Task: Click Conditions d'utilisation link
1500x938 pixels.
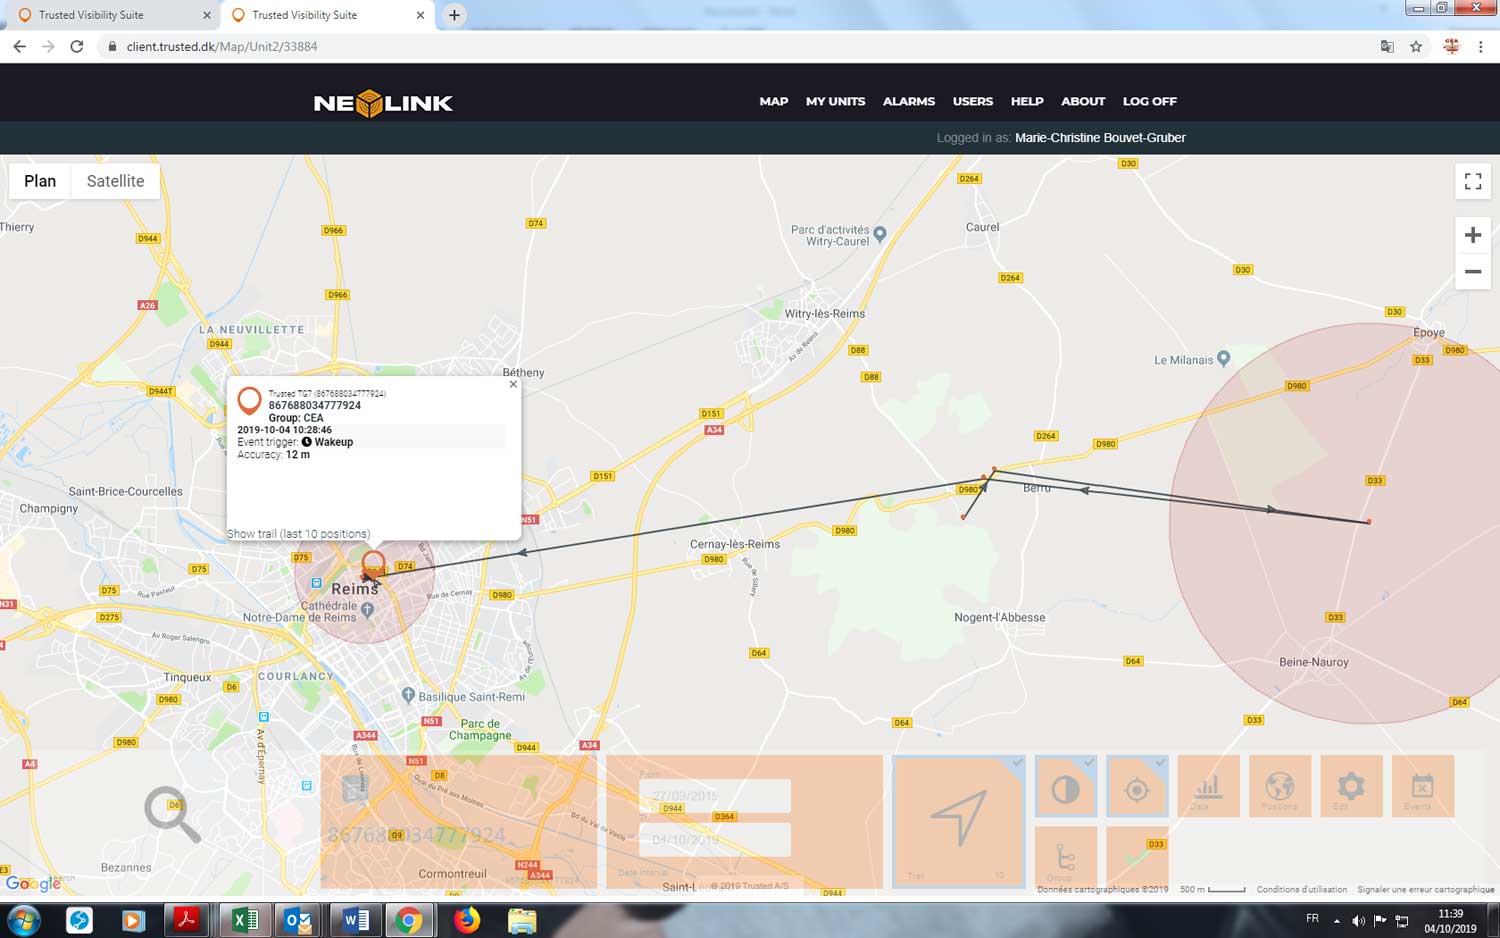Action: tap(1301, 889)
